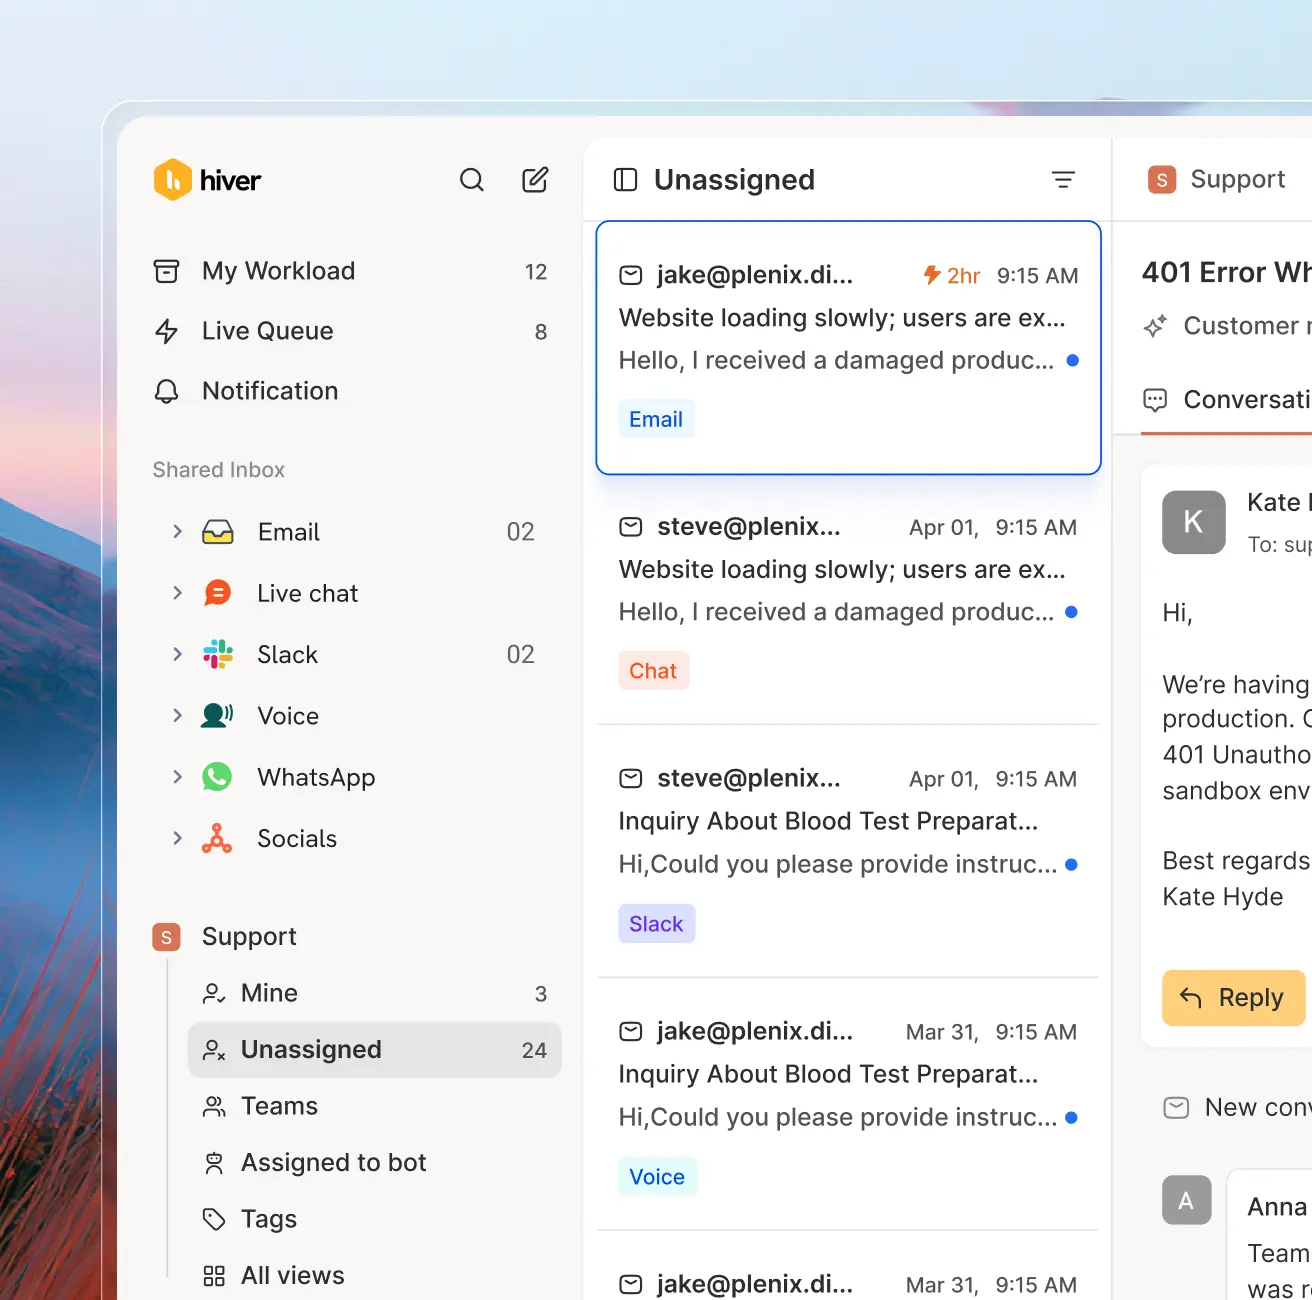This screenshot has height=1300, width=1312.
Task: Click the Teams people icon
Action: pos(214,1106)
